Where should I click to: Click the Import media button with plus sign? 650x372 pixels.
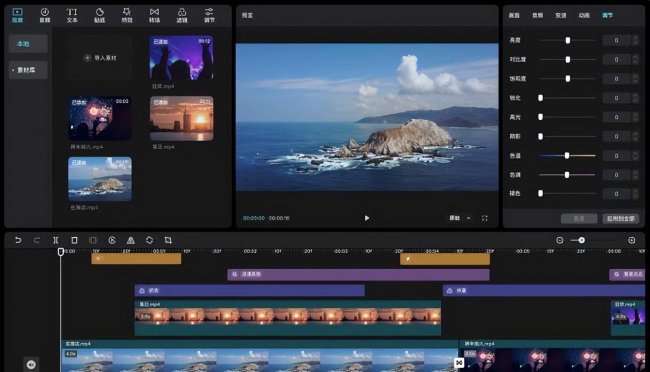point(100,58)
